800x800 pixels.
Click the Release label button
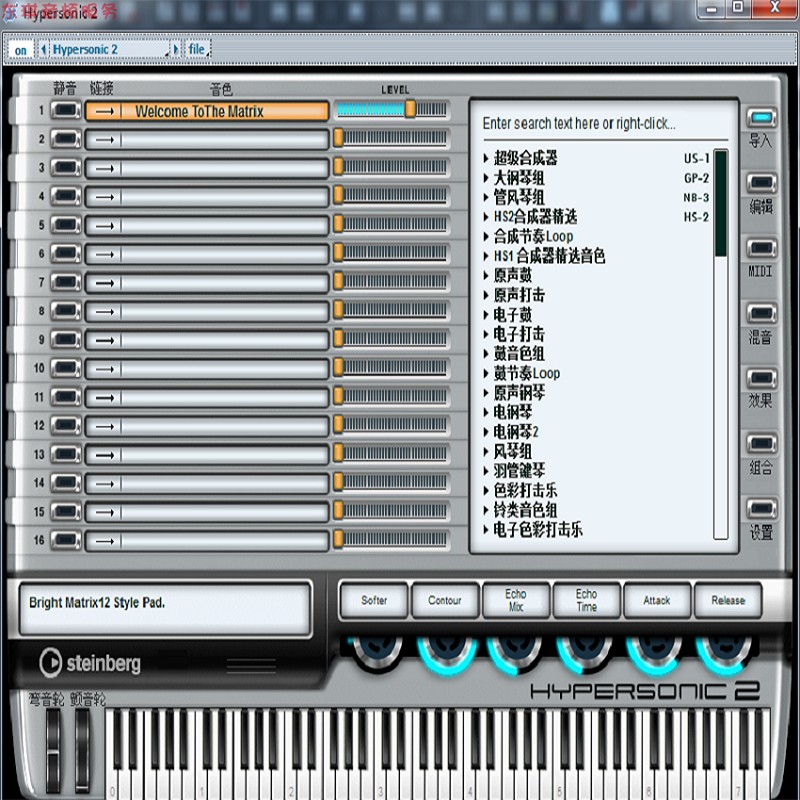coord(728,601)
